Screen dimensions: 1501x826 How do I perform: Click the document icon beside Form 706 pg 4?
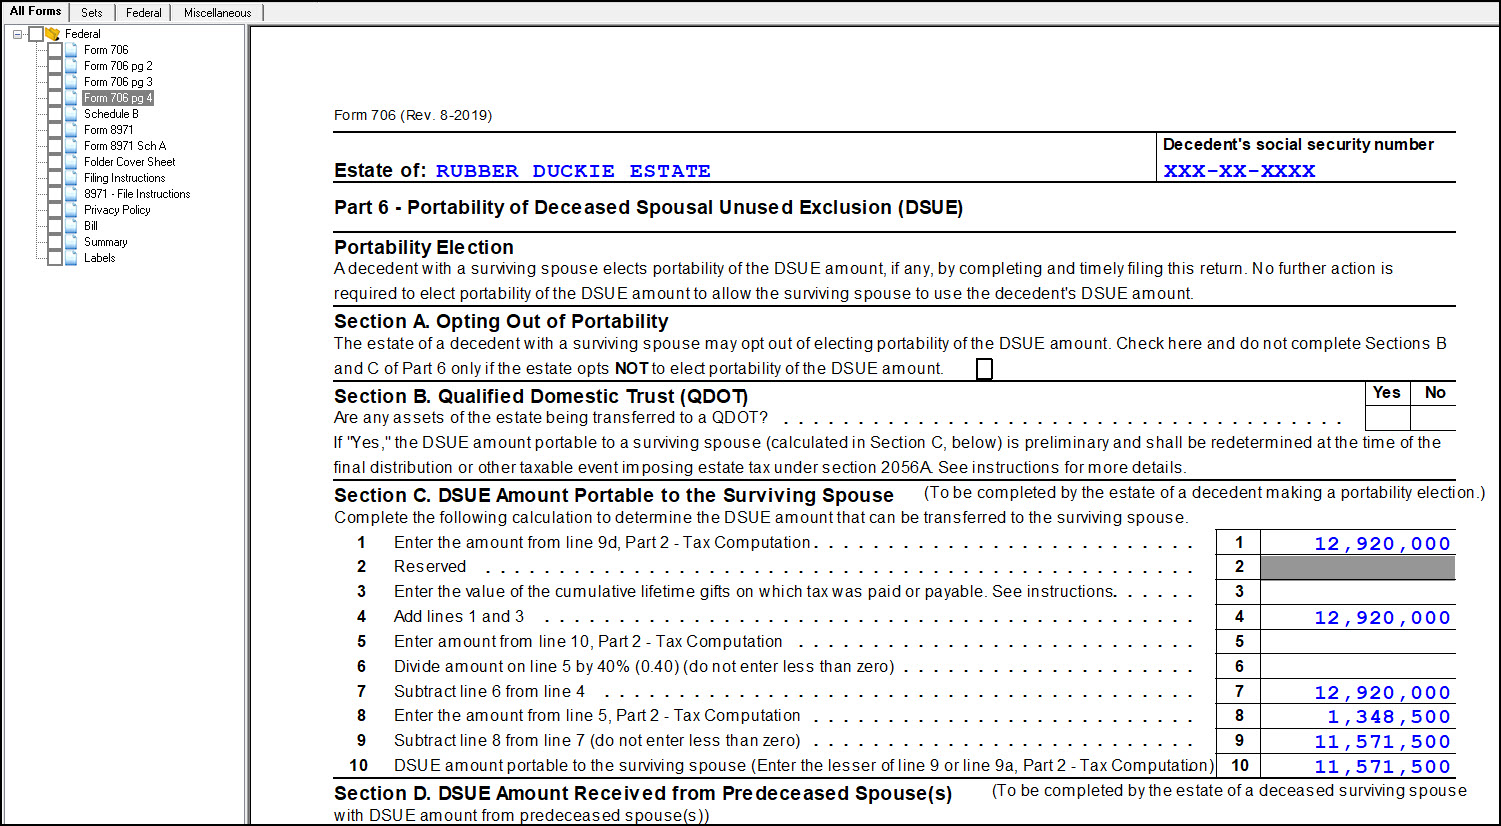(71, 98)
